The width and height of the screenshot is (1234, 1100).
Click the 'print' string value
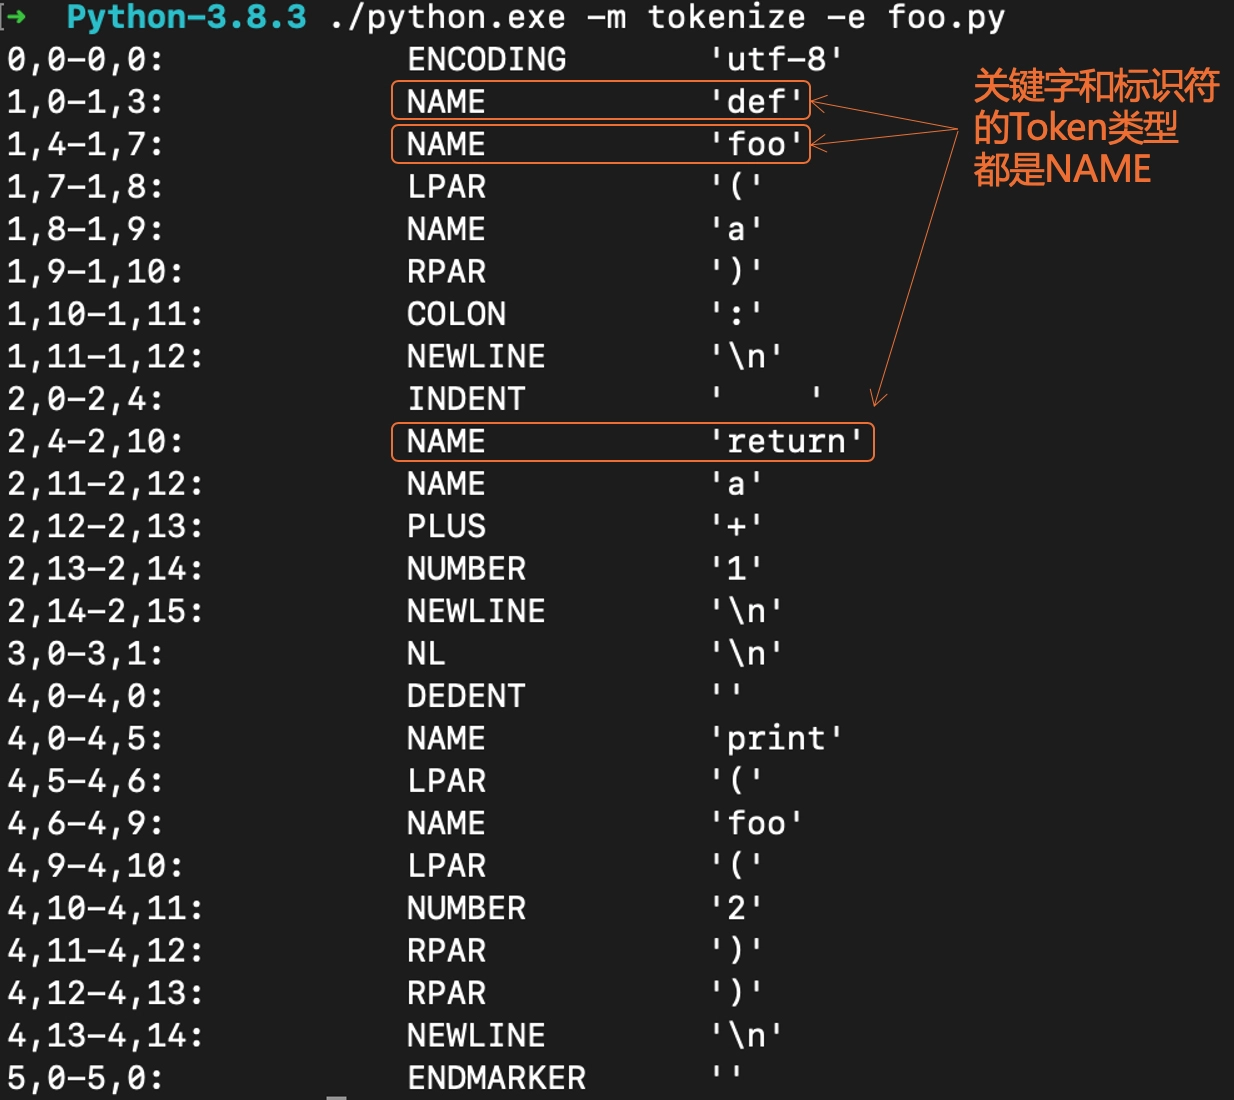776,738
